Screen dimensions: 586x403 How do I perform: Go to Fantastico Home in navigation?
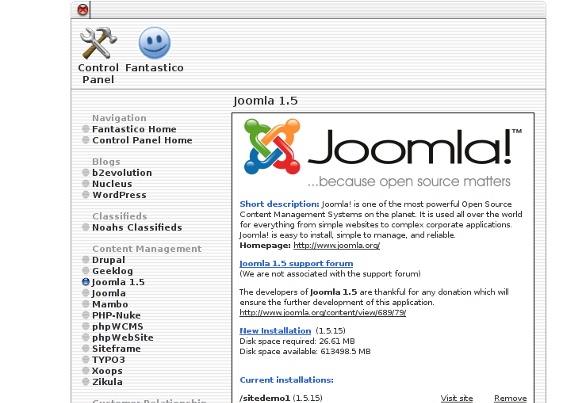click(x=134, y=129)
